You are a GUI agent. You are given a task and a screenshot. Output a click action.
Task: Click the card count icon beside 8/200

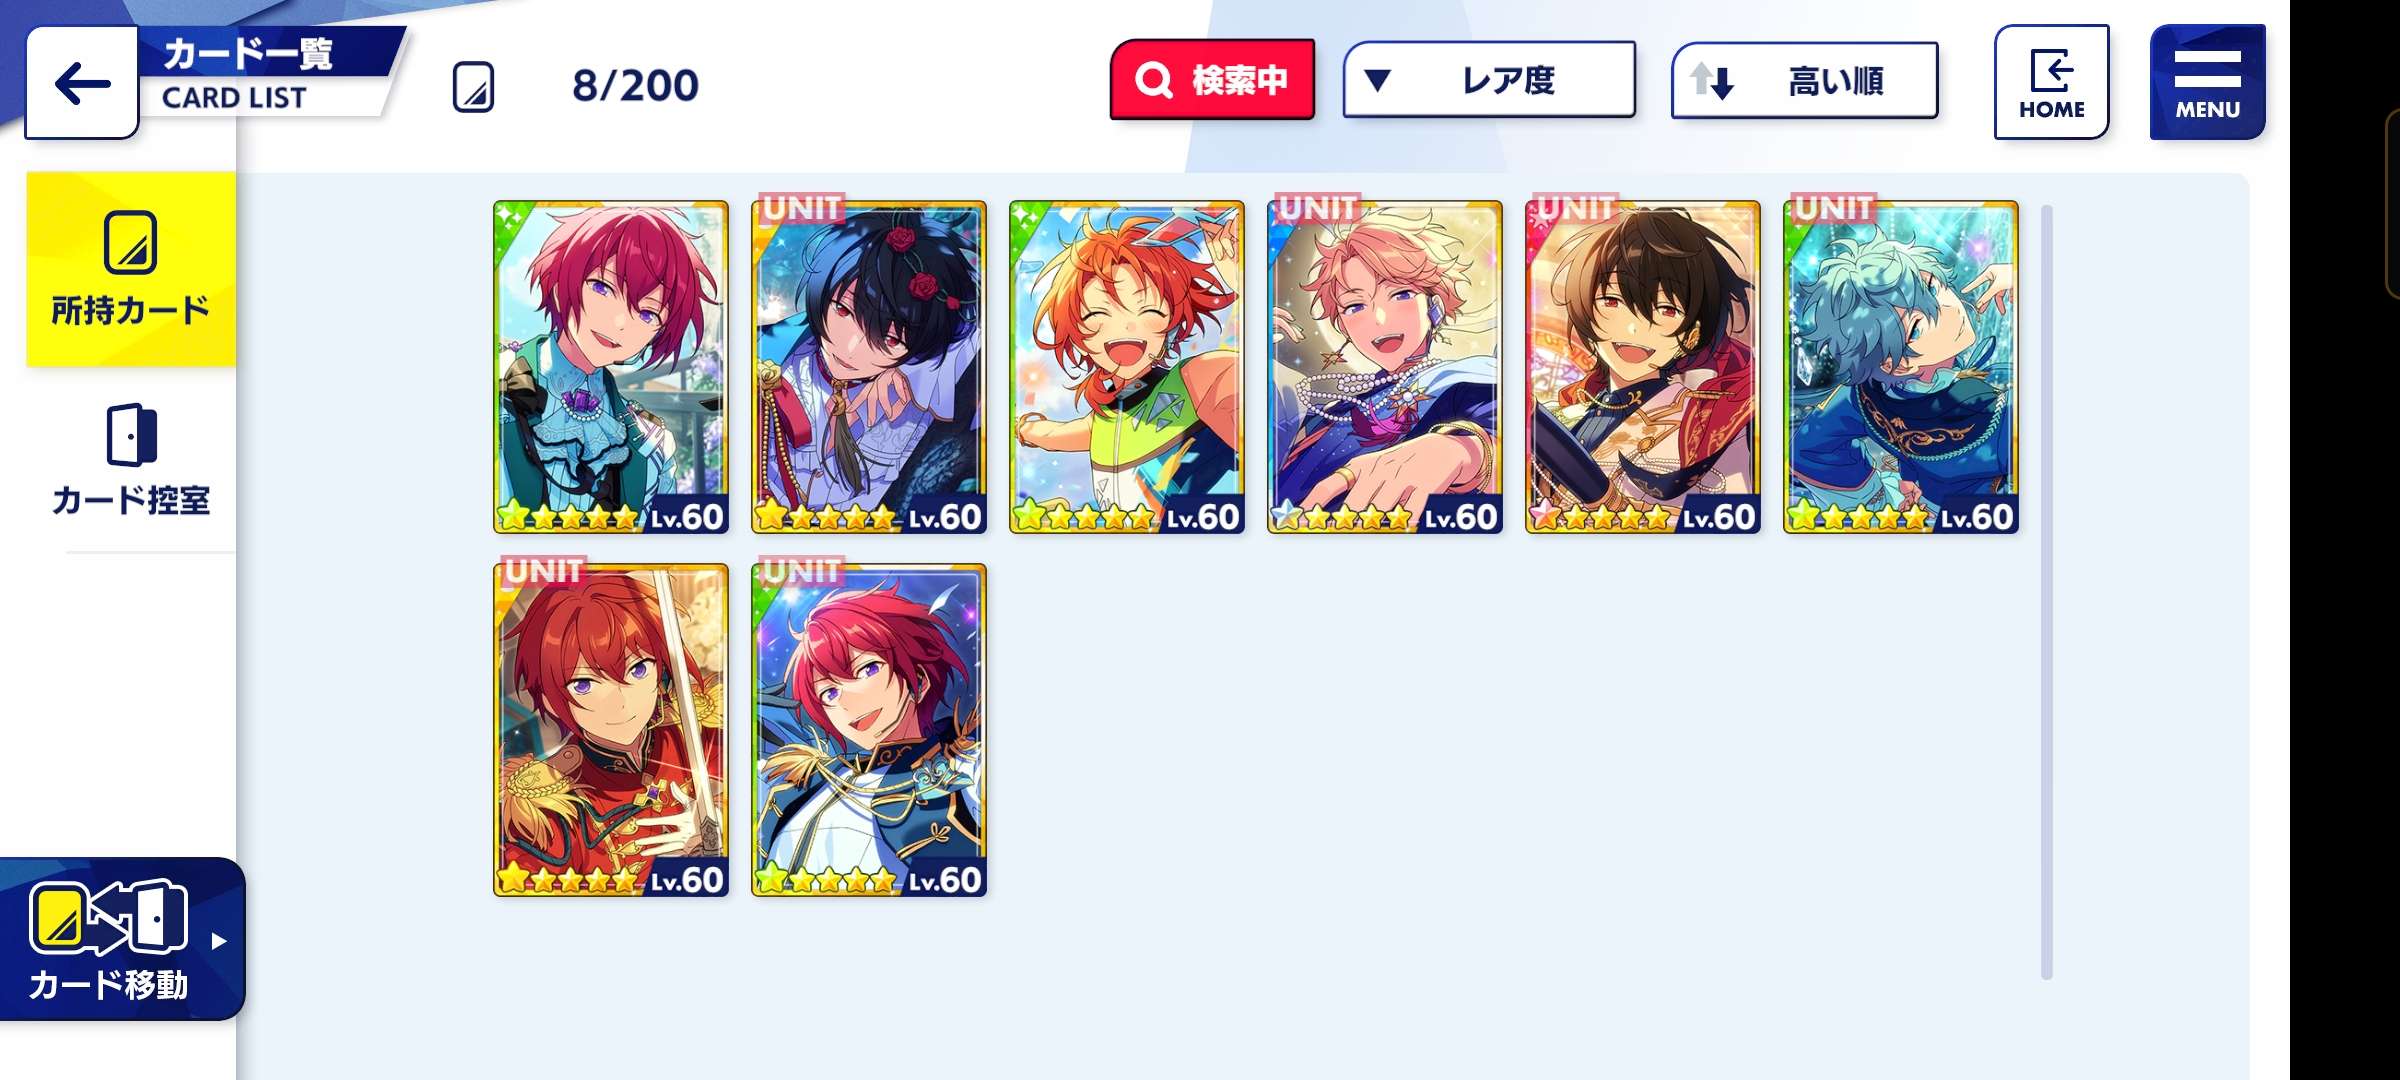point(473,86)
